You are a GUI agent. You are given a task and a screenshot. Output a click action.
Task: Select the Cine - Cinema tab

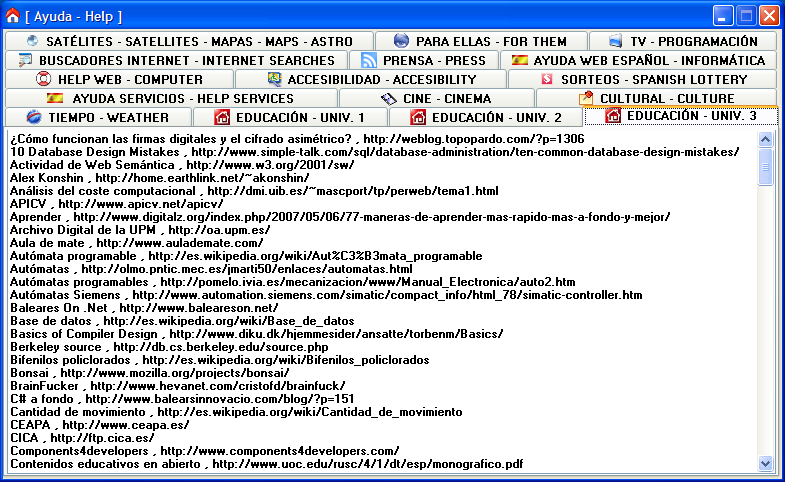pyautogui.click(x=437, y=98)
